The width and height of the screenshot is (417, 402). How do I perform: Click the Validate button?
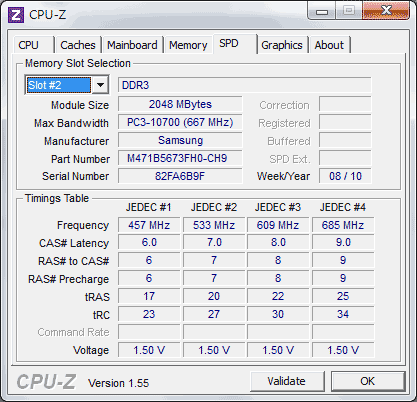coord(287,381)
